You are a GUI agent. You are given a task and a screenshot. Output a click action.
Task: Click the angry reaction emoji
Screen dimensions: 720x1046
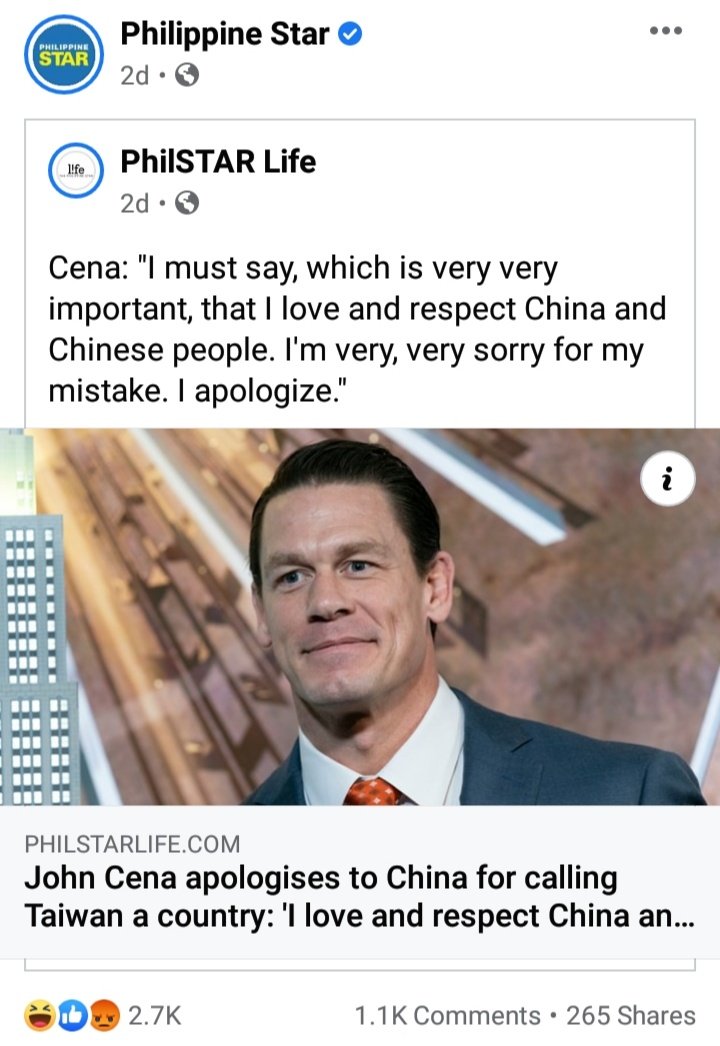(103, 1015)
